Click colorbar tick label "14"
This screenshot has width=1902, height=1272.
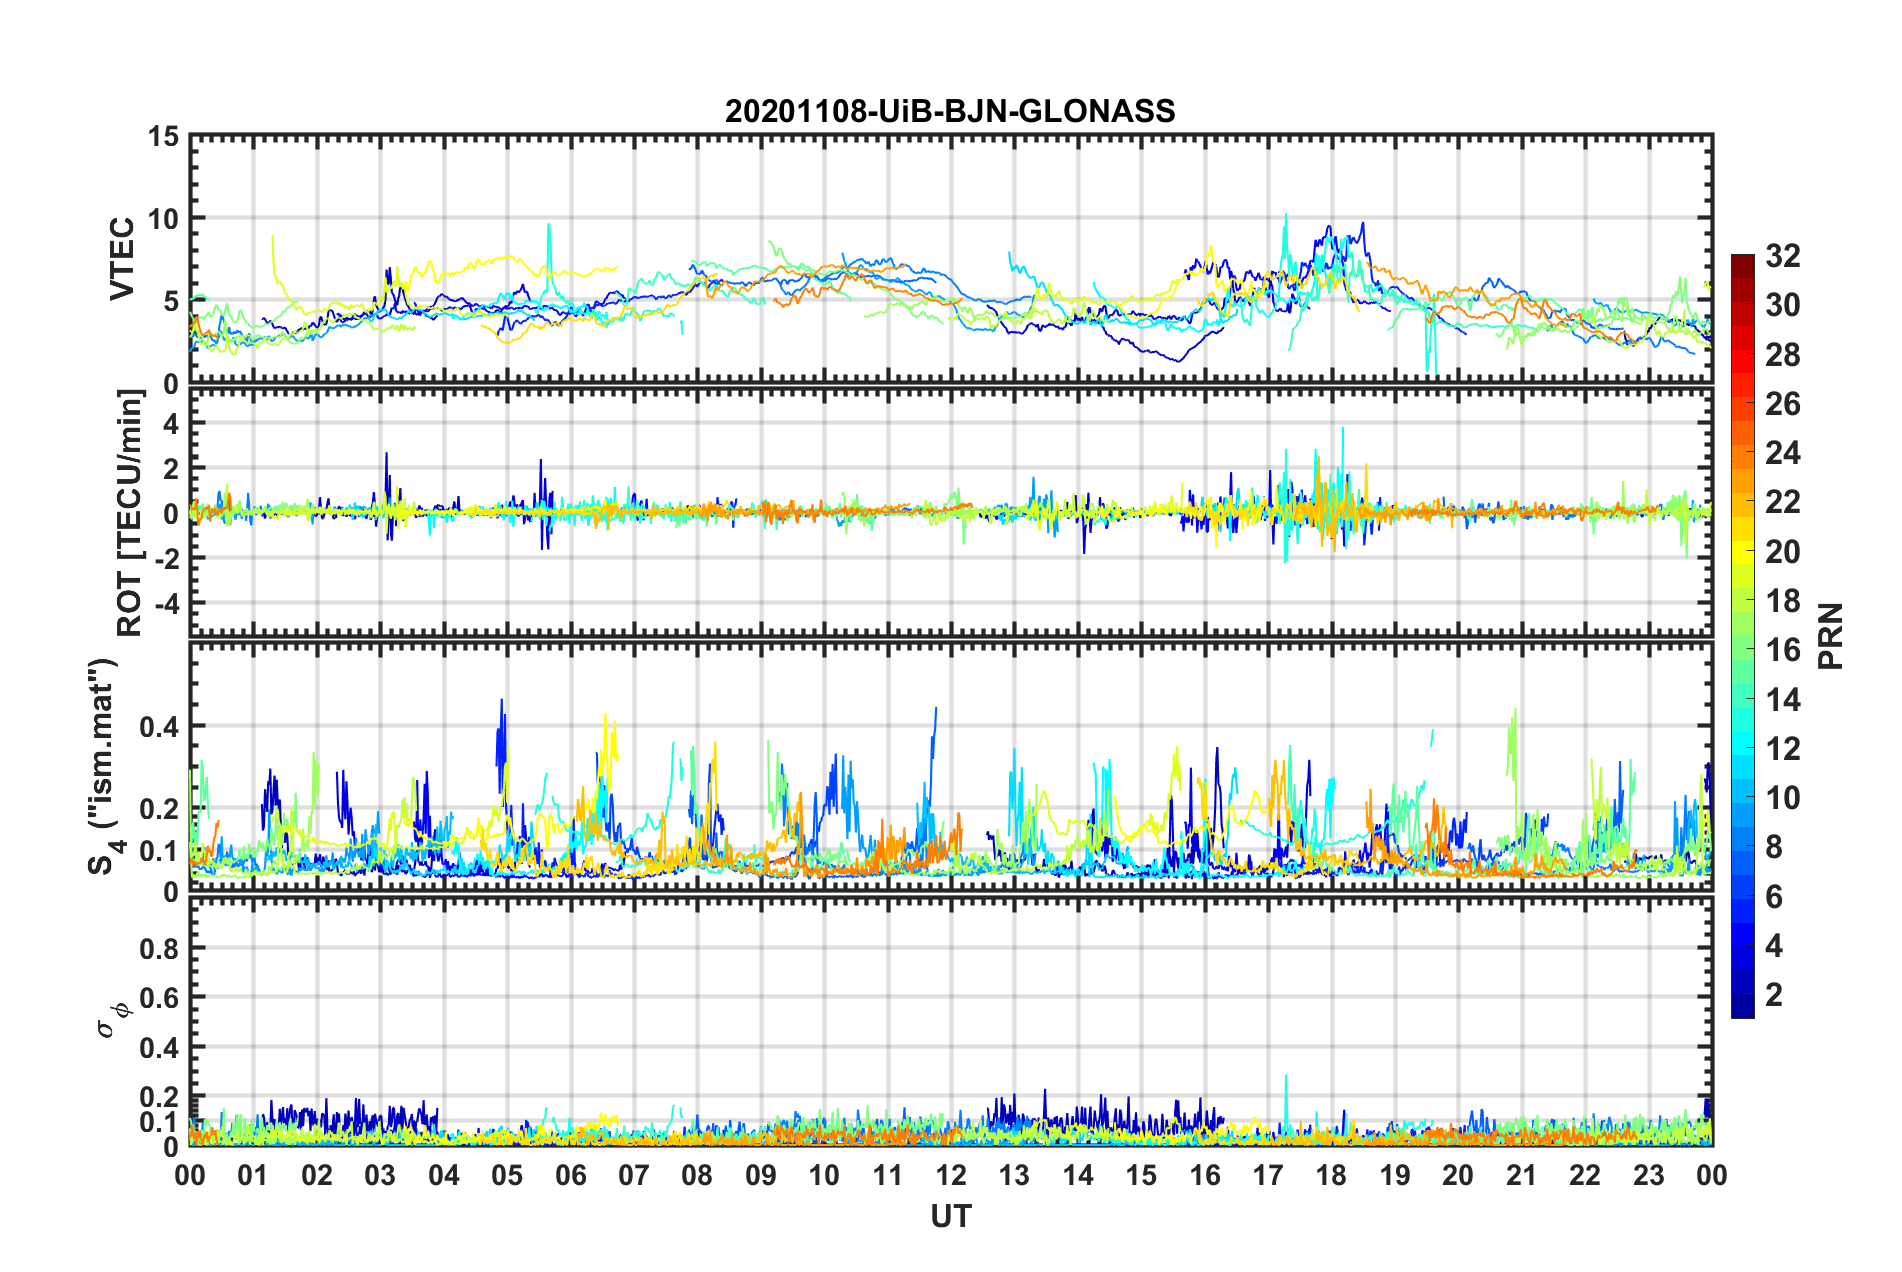pos(1782,700)
